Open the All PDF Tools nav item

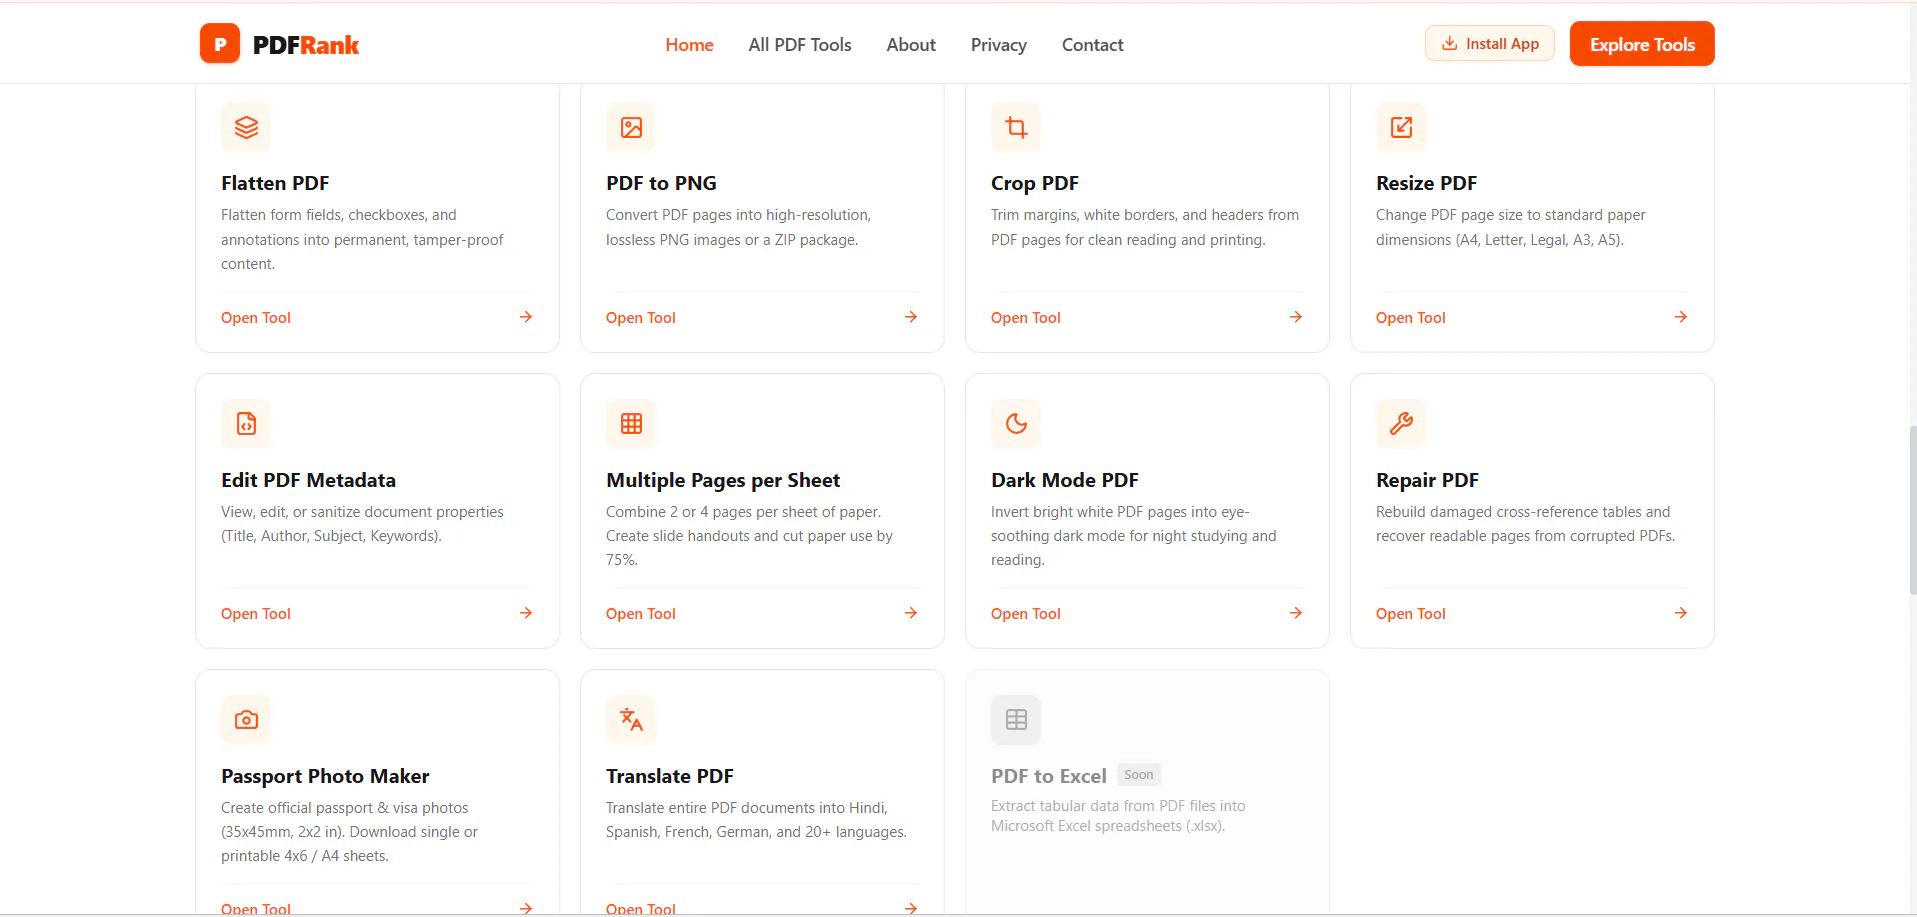tap(800, 45)
